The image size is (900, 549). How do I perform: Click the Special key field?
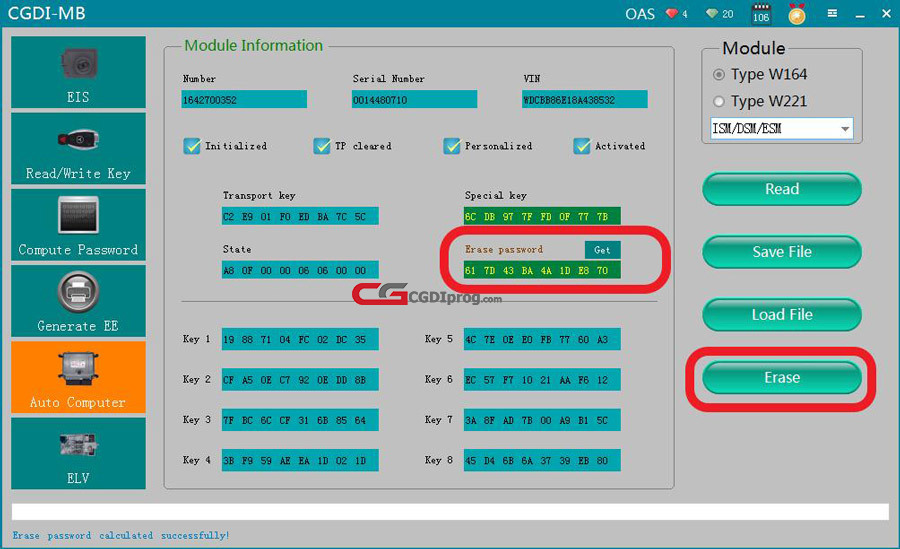click(542, 216)
